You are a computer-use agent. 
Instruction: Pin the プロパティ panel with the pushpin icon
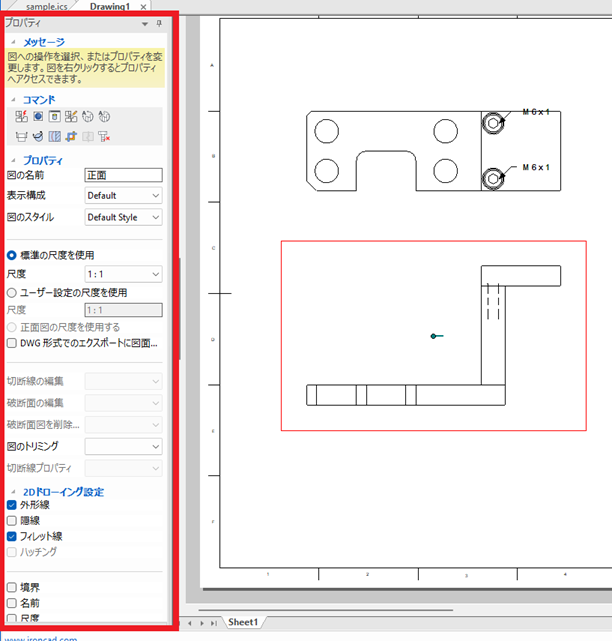click(159, 23)
